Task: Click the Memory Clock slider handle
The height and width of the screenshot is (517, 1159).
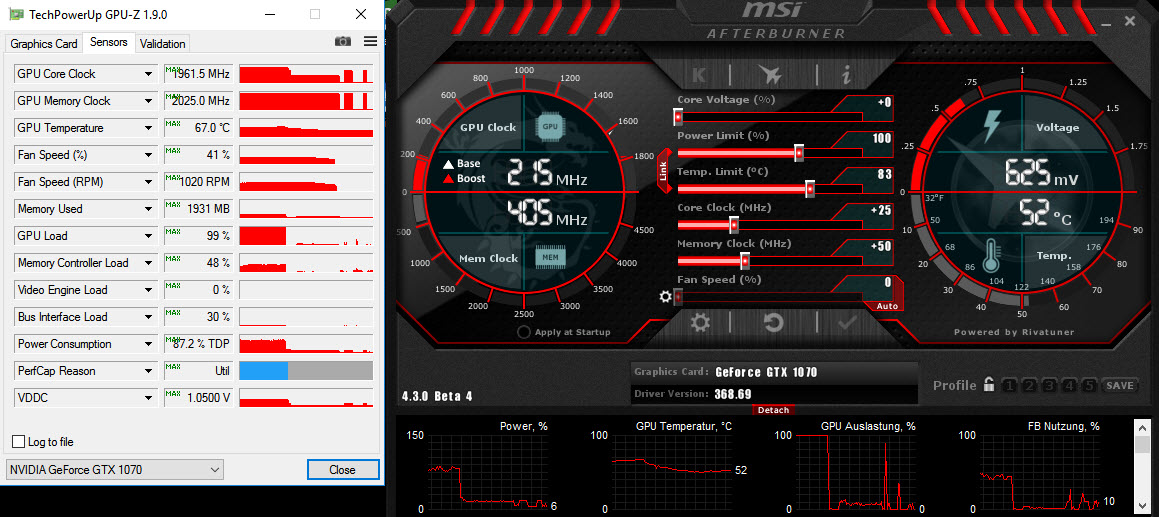Action: click(x=745, y=261)
